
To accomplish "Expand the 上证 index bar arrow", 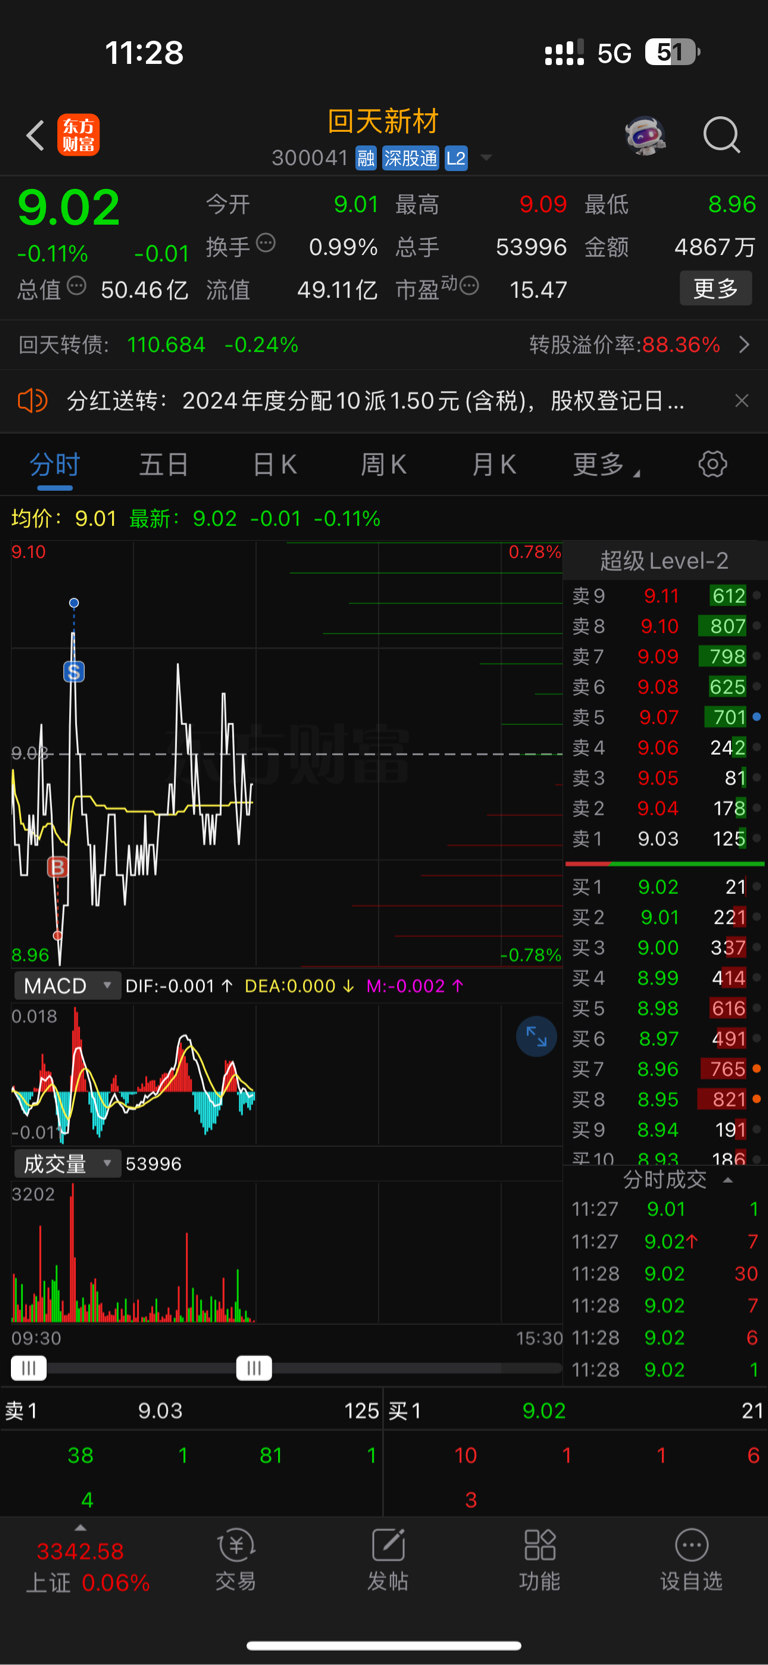I will pos(81,1528).
